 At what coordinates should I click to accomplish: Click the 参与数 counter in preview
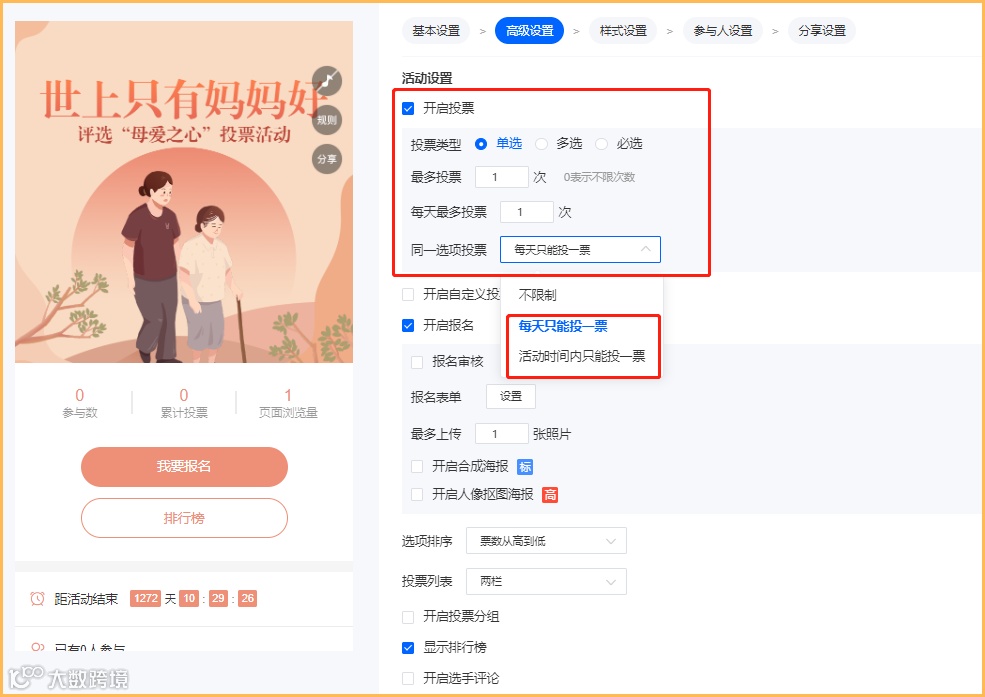(80, 403)
